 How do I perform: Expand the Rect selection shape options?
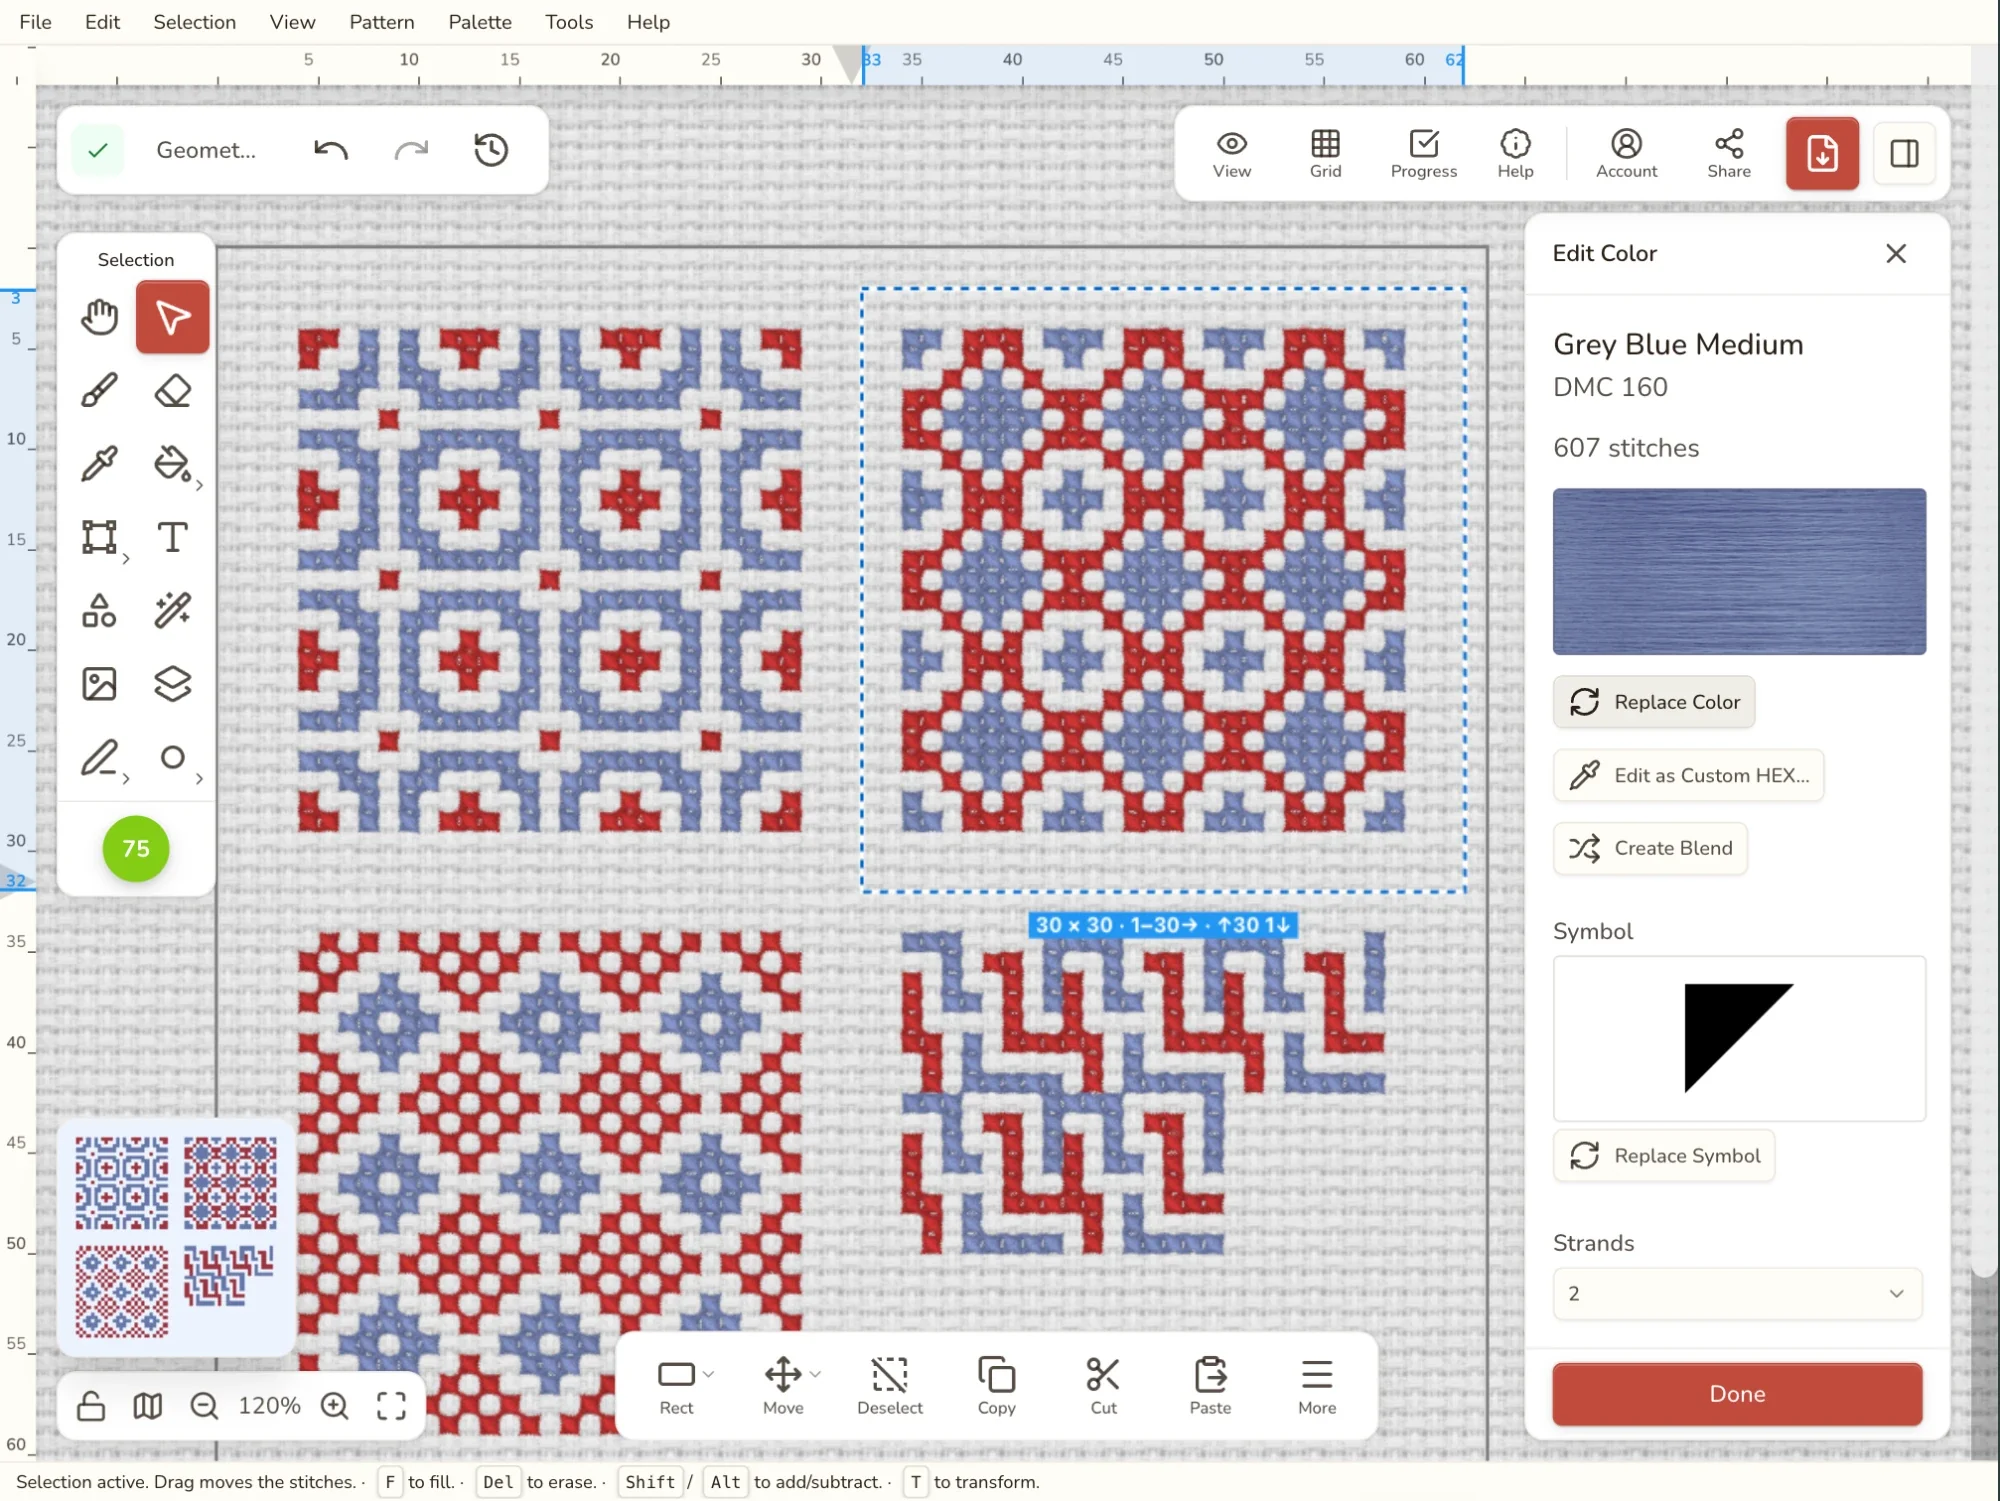tap(708, 1374)
